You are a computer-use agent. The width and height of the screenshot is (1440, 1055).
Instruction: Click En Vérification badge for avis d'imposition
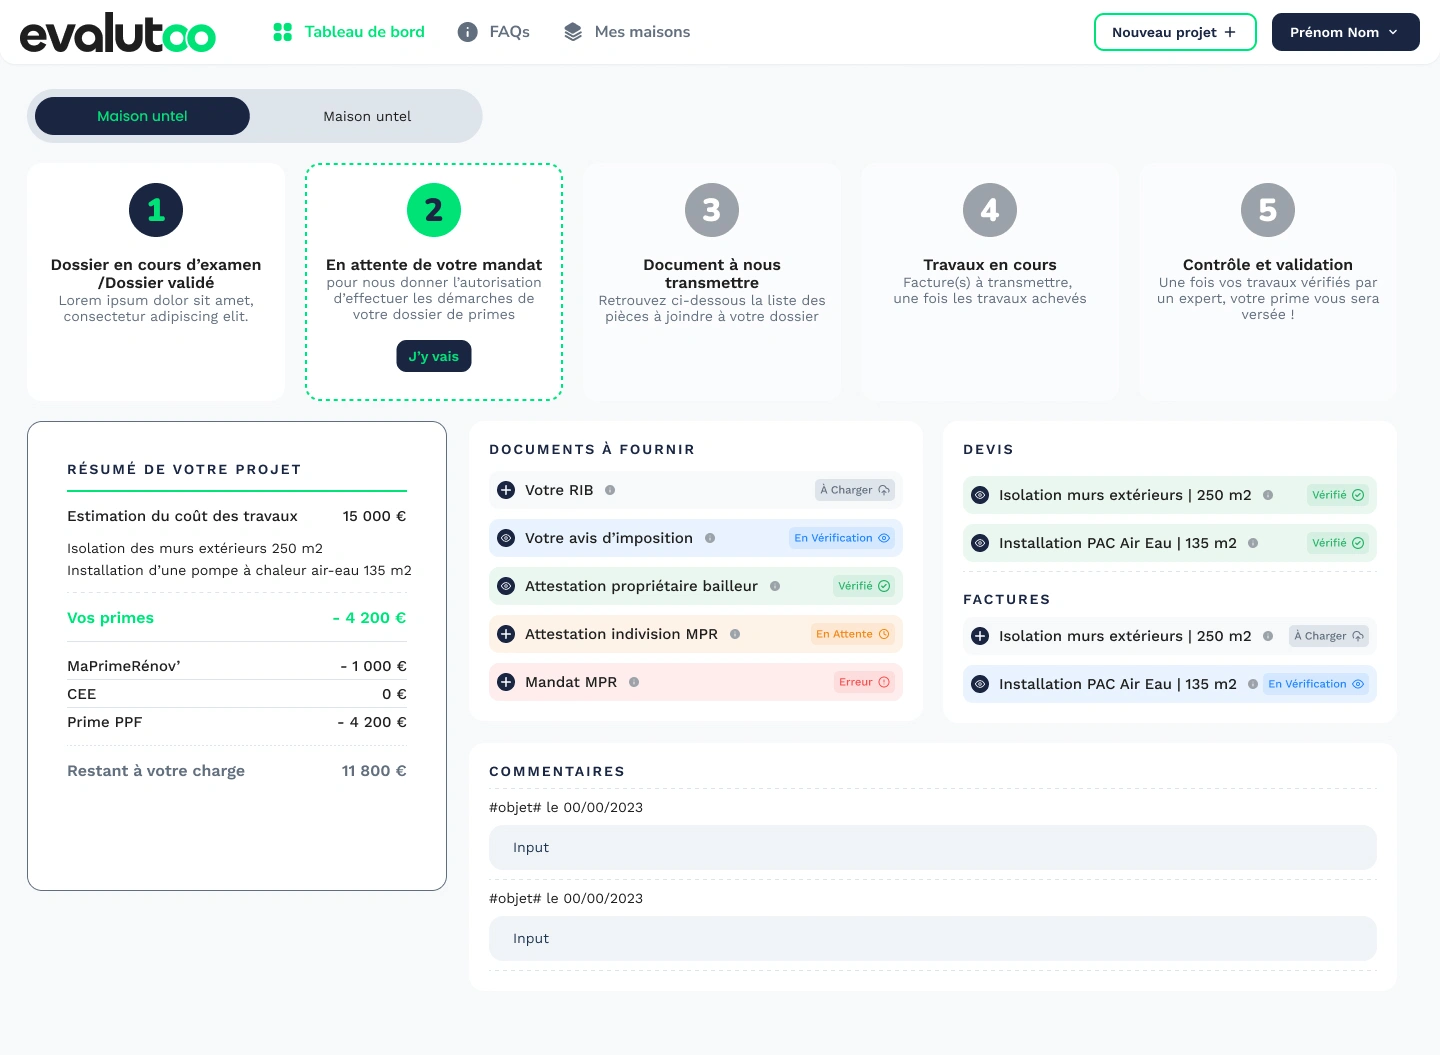click(x=842, y=538)
